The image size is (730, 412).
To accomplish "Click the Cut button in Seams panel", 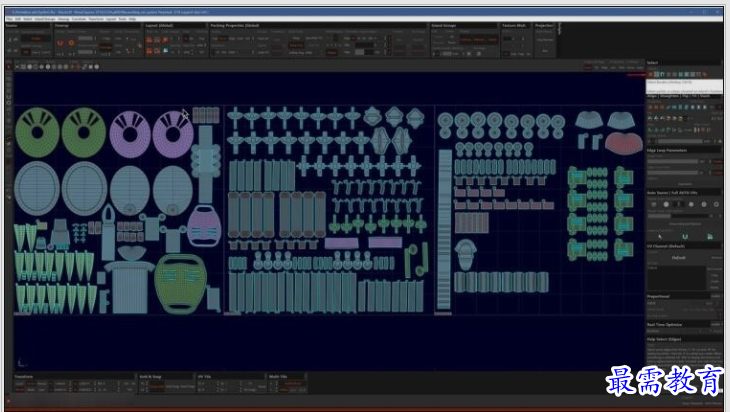I will pyautogui.click(x=36, y=39).
